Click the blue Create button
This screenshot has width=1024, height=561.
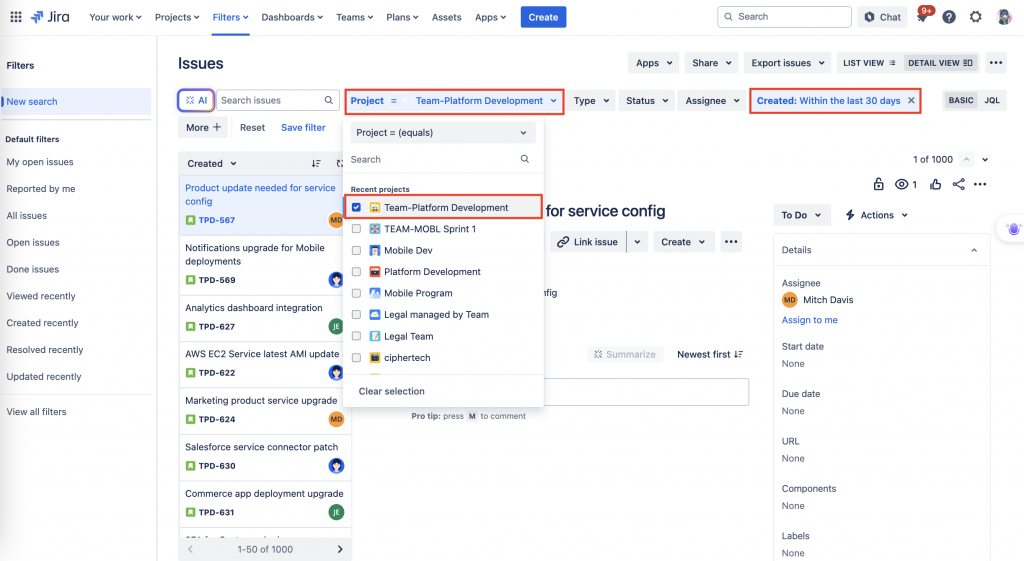click(543, 17)
